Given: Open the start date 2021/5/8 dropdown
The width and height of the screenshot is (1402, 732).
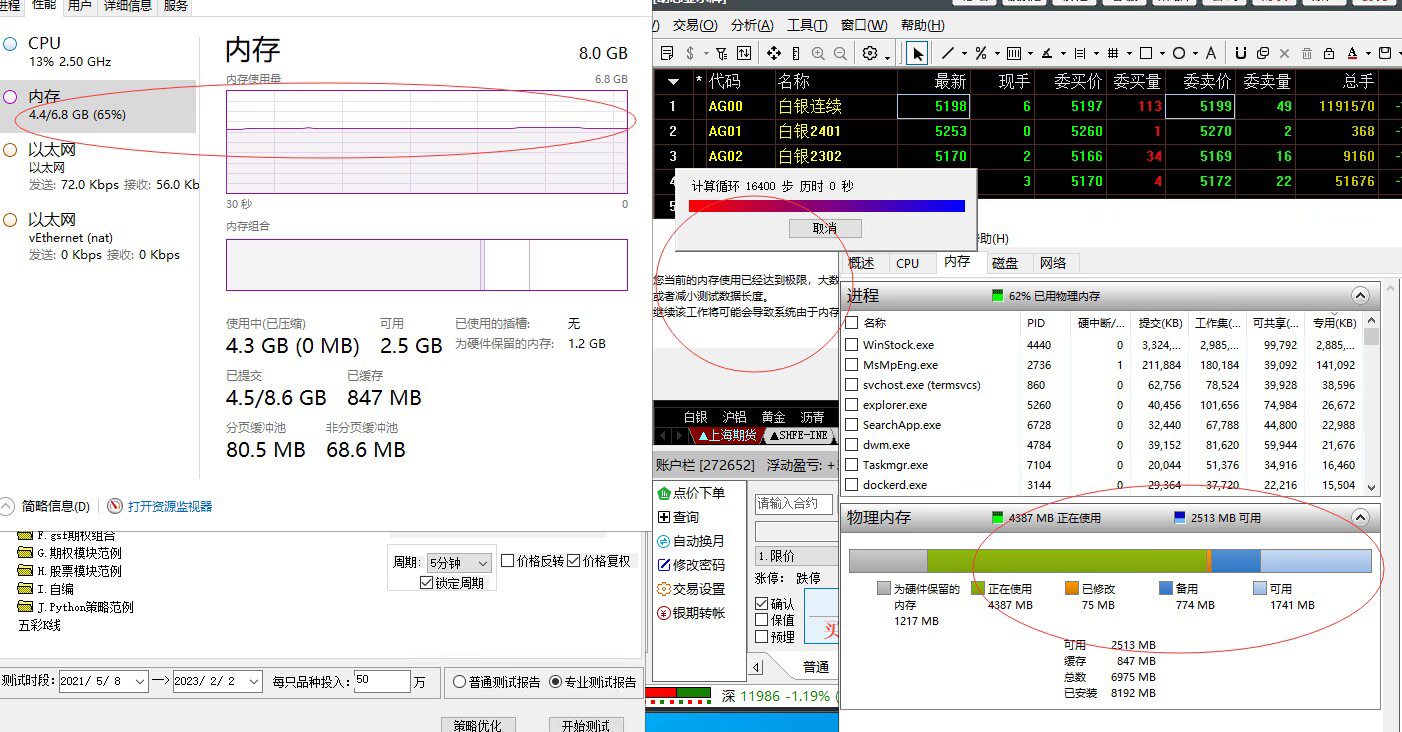Looking at the screenshot, I should point(140,681).
